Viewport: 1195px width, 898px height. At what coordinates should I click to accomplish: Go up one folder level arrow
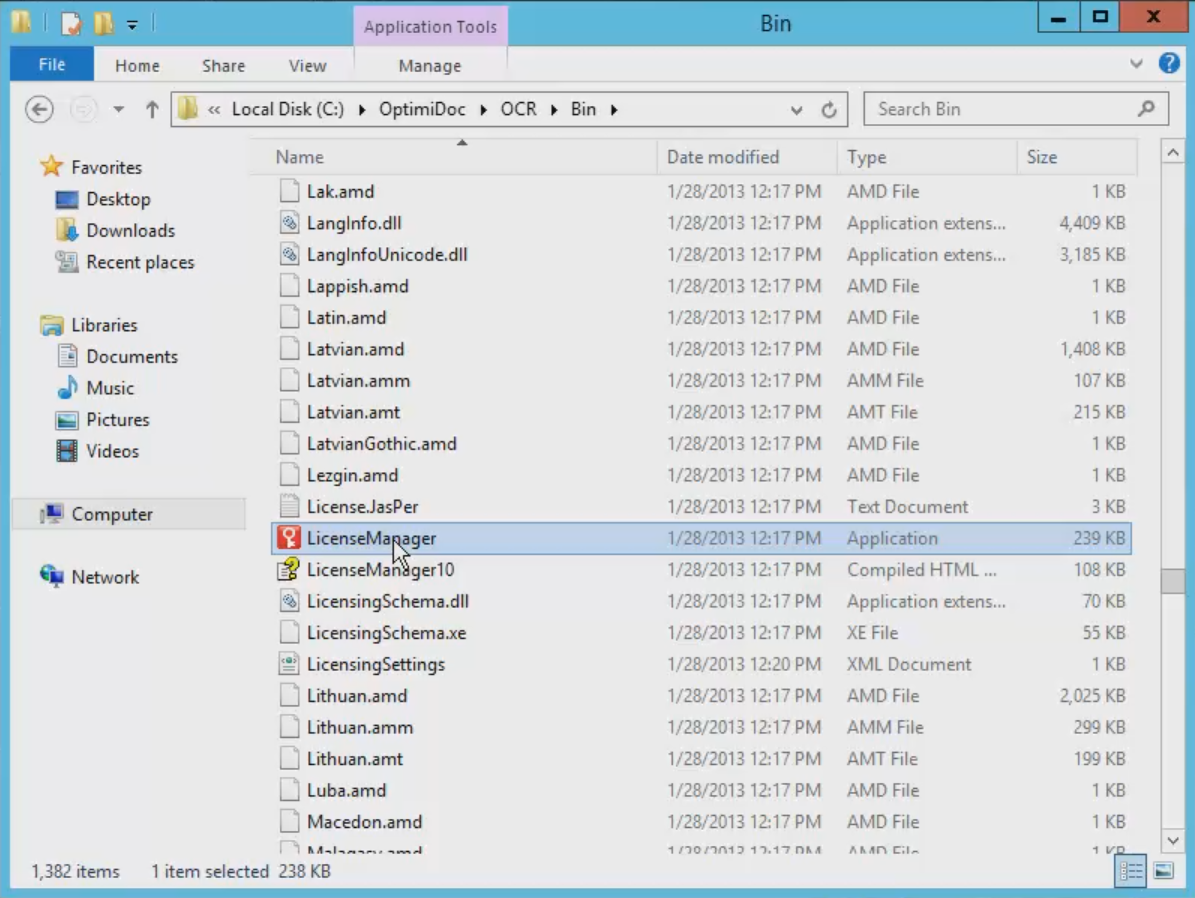[x=152, y=110]
